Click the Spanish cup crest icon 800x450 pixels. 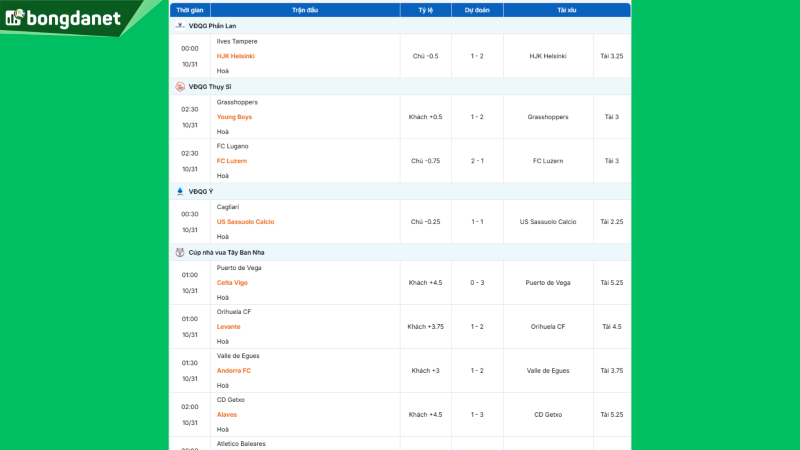180,252
